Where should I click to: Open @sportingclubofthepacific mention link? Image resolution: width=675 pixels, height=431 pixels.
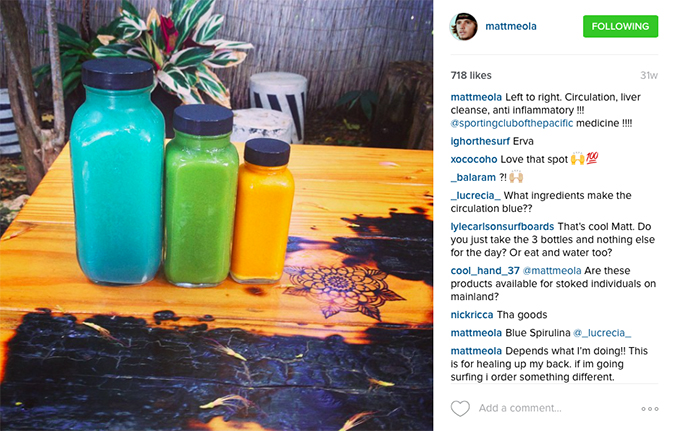coord(512,123)
